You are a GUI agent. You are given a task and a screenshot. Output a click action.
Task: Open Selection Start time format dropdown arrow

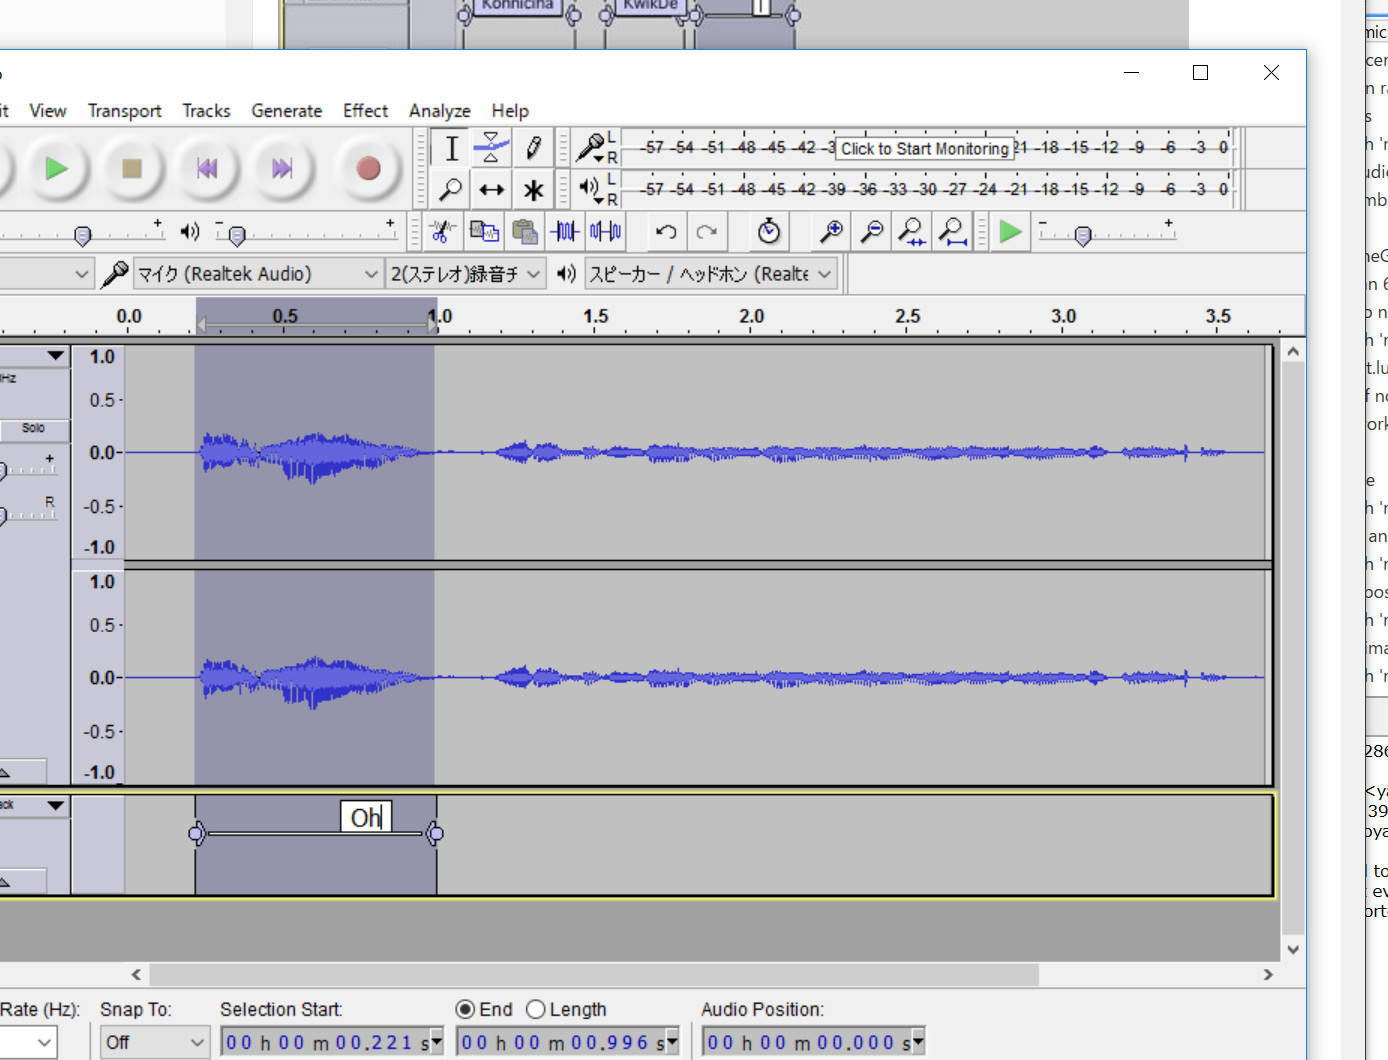pos(436,1043)
